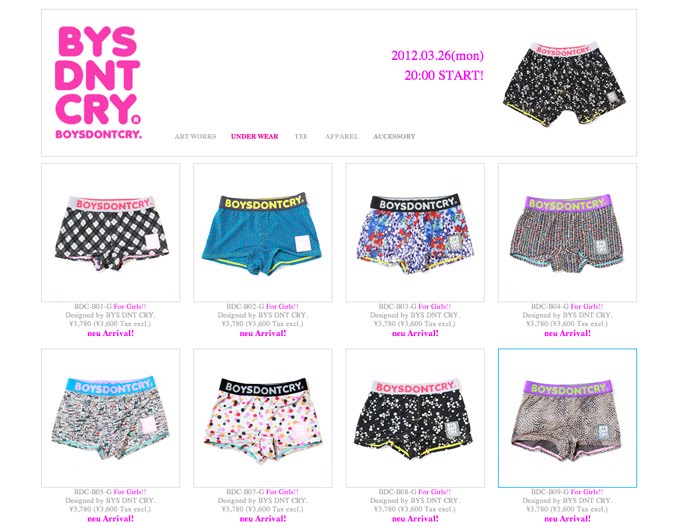The image size is (679, 529).
Task: Select the BDC-B05-G blue-waistband boxer thumbnail
Action: tap(110, 418)
